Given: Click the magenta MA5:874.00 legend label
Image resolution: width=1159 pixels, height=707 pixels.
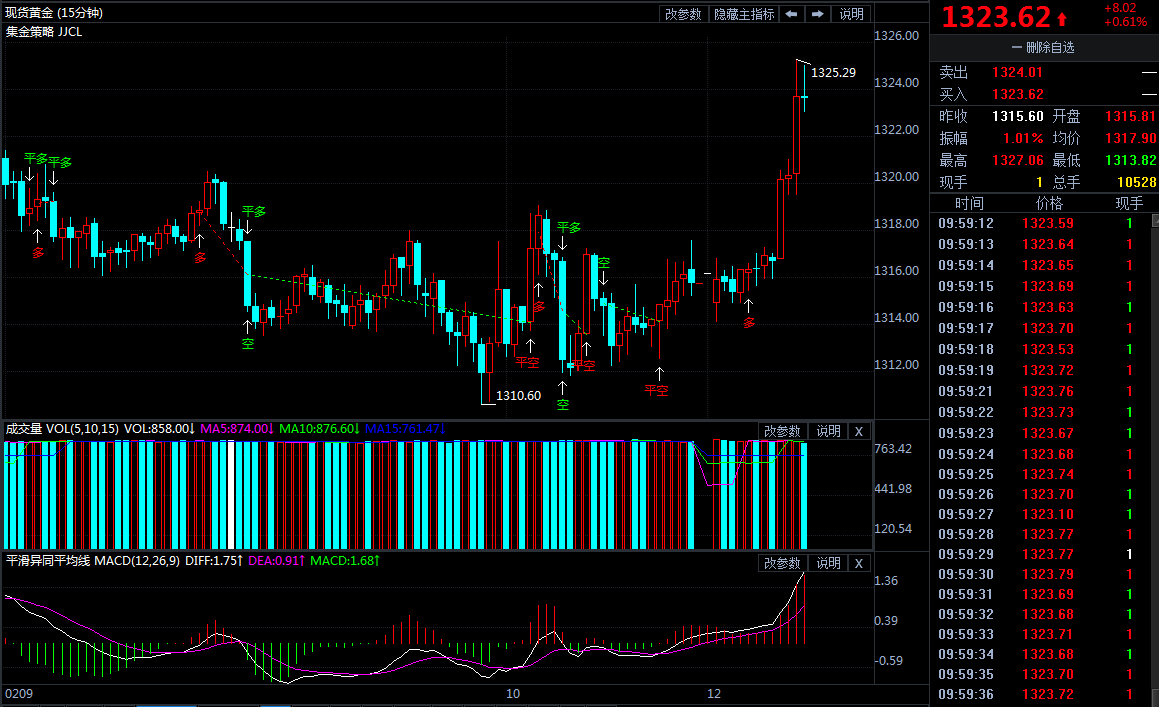Looking at the screenshot, I should (236, 429).
